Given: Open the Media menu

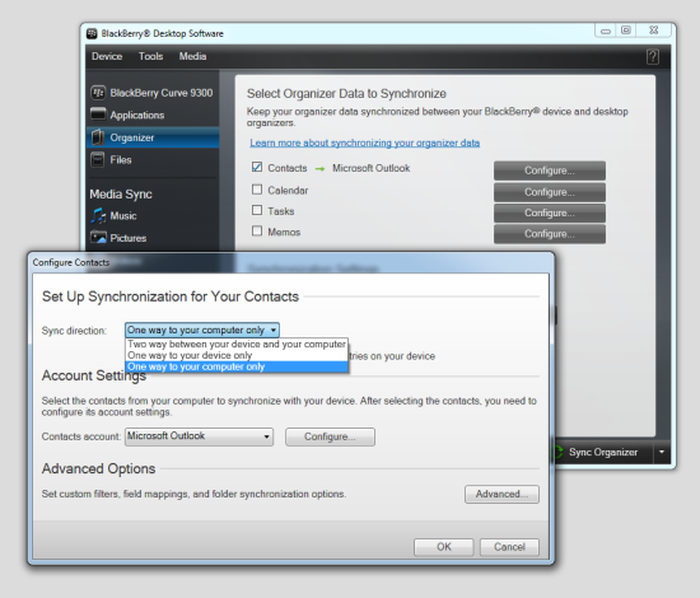Looking at the screenshot, I should point(192,56).
